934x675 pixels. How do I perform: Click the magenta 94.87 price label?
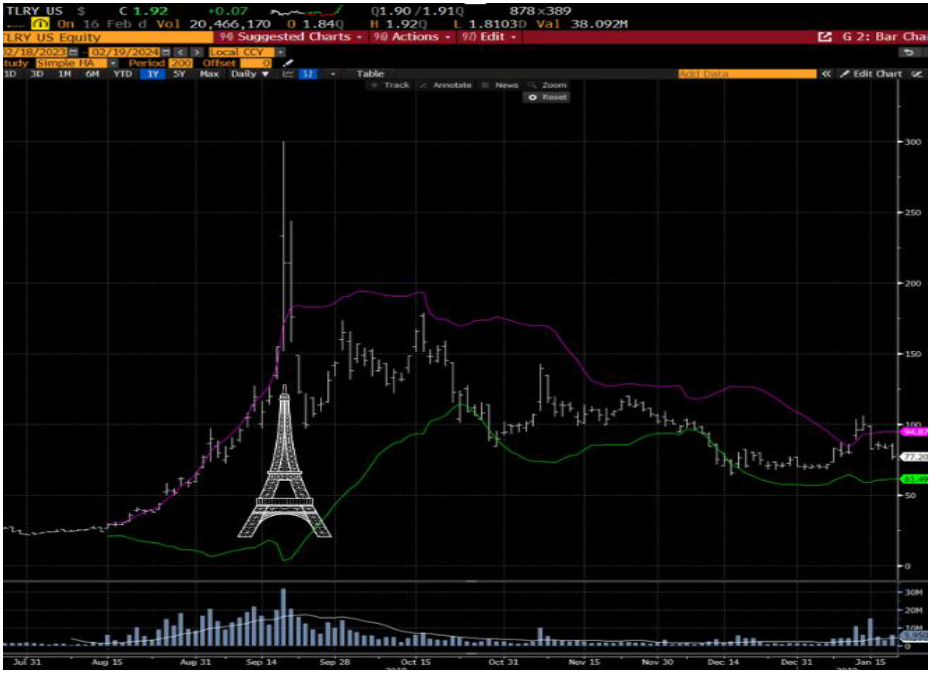914,431
